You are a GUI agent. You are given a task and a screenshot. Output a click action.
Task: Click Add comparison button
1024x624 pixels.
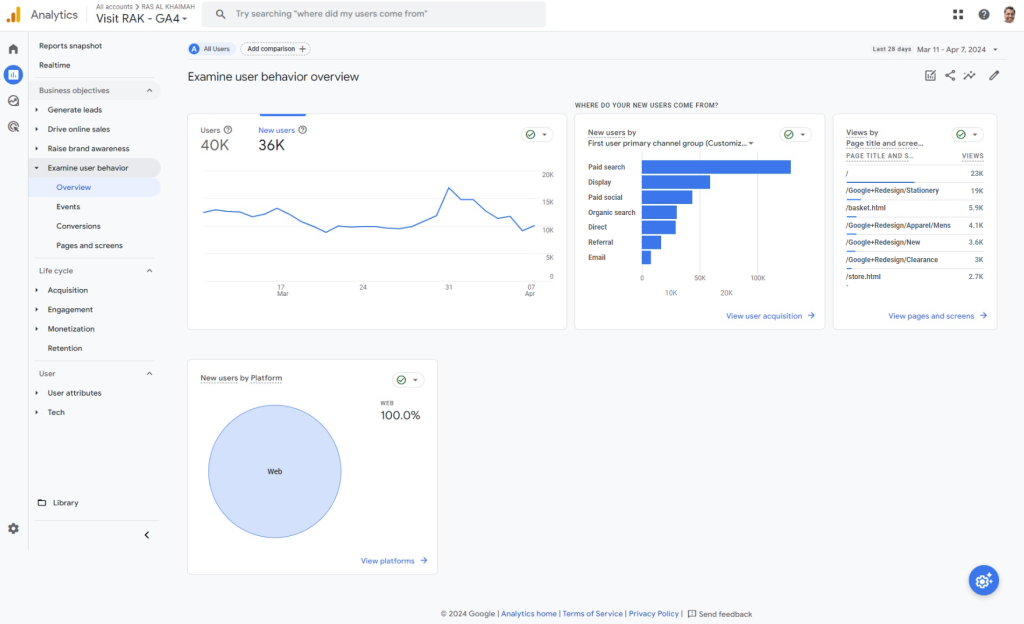(276, 49)
